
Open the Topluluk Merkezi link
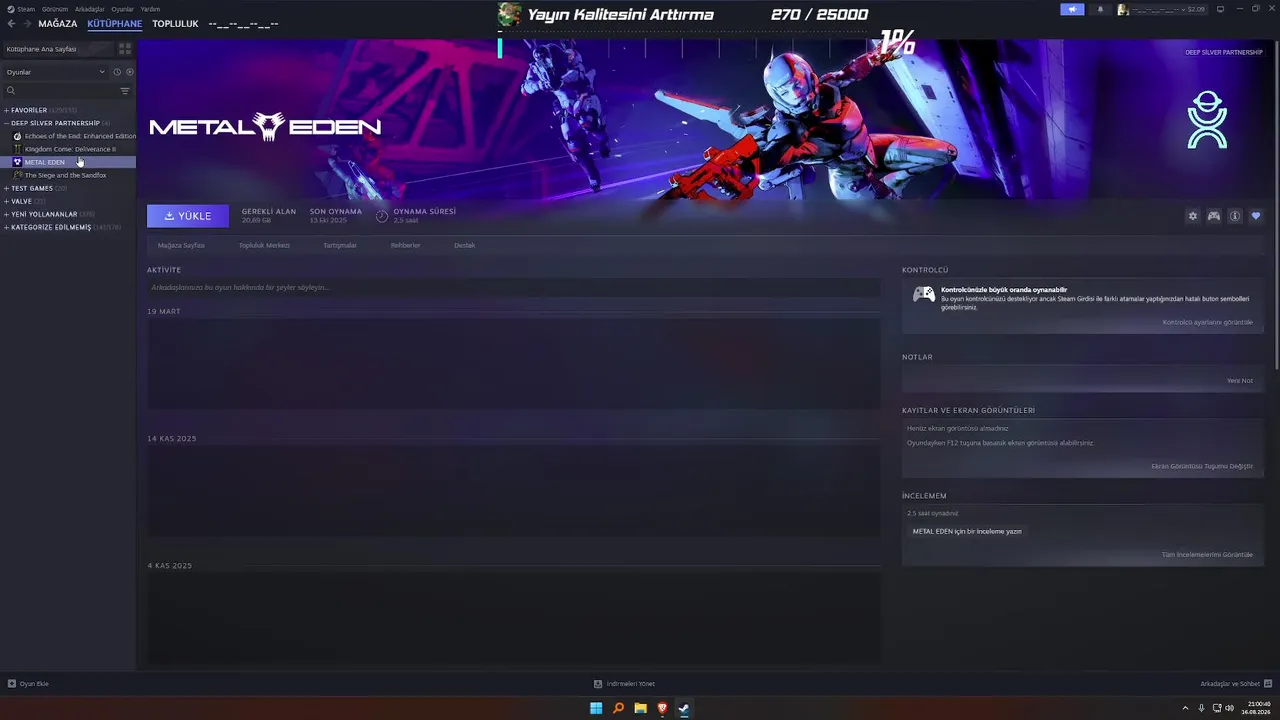[x=264, y=245]
